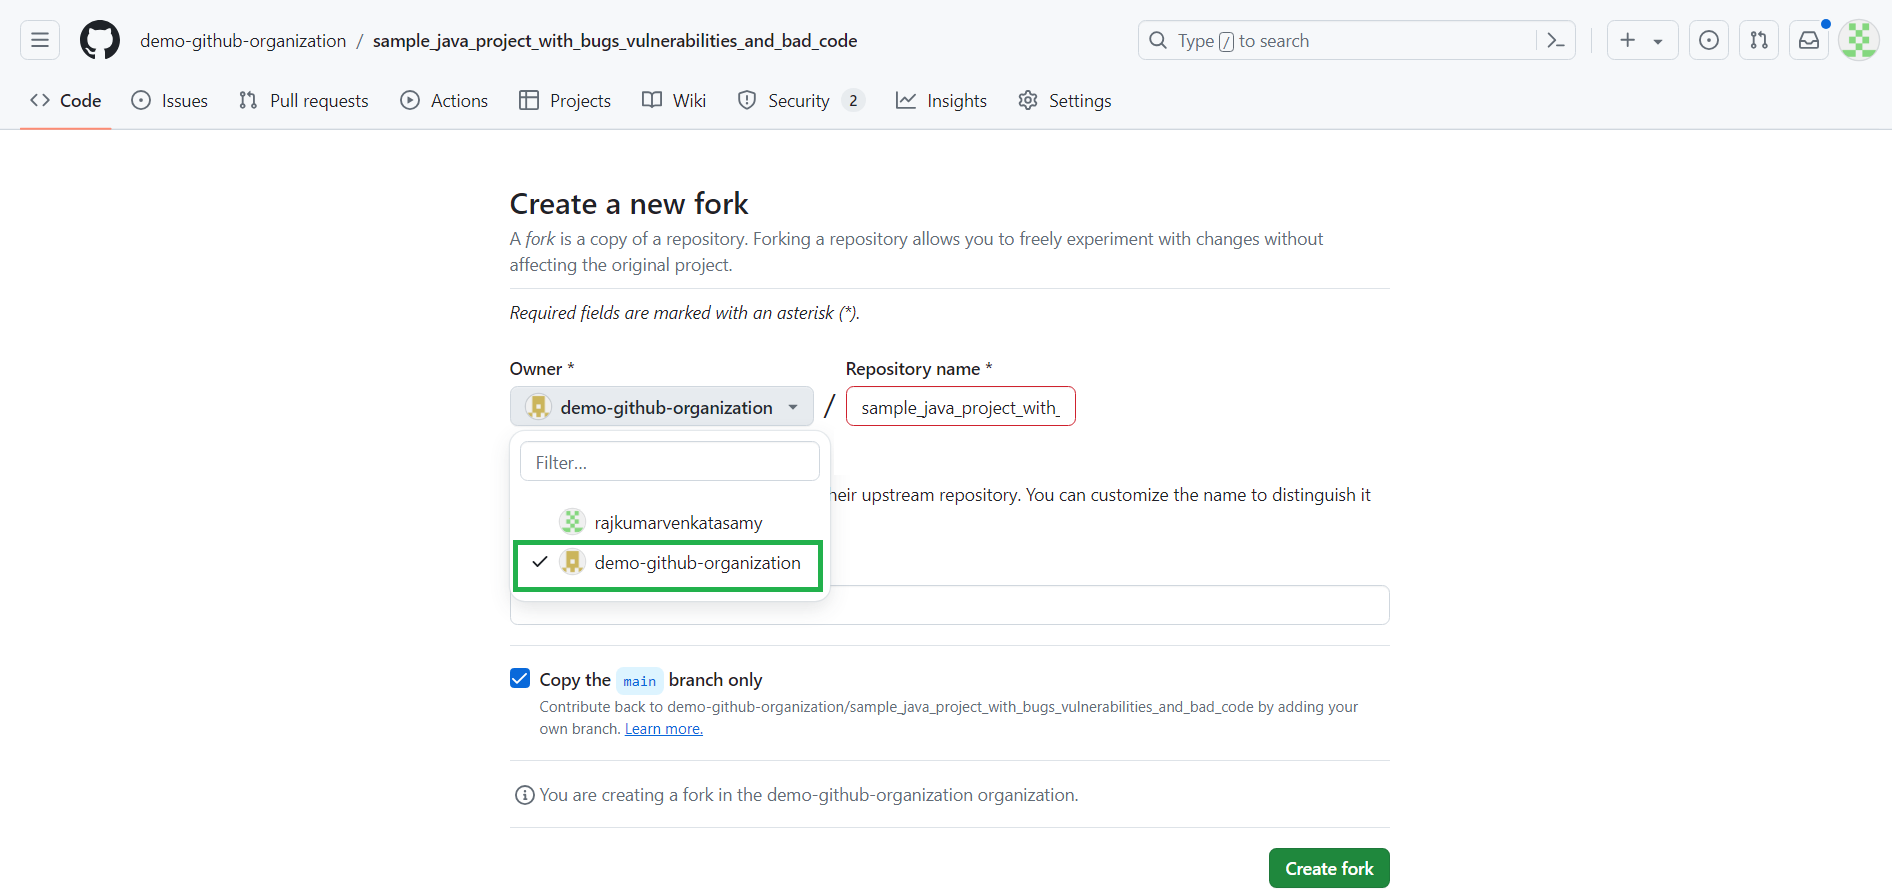The width and height of the screenshot is (1892, 893).
Task: Open the hamburger navigation menu
Action: 40,40
